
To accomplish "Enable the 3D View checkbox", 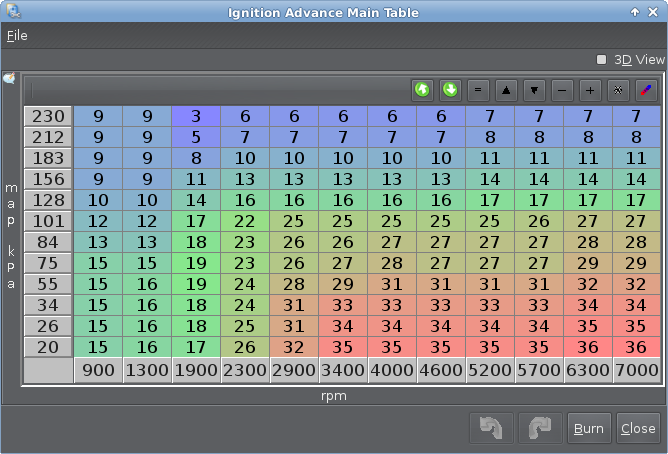I will pos(602,60).
